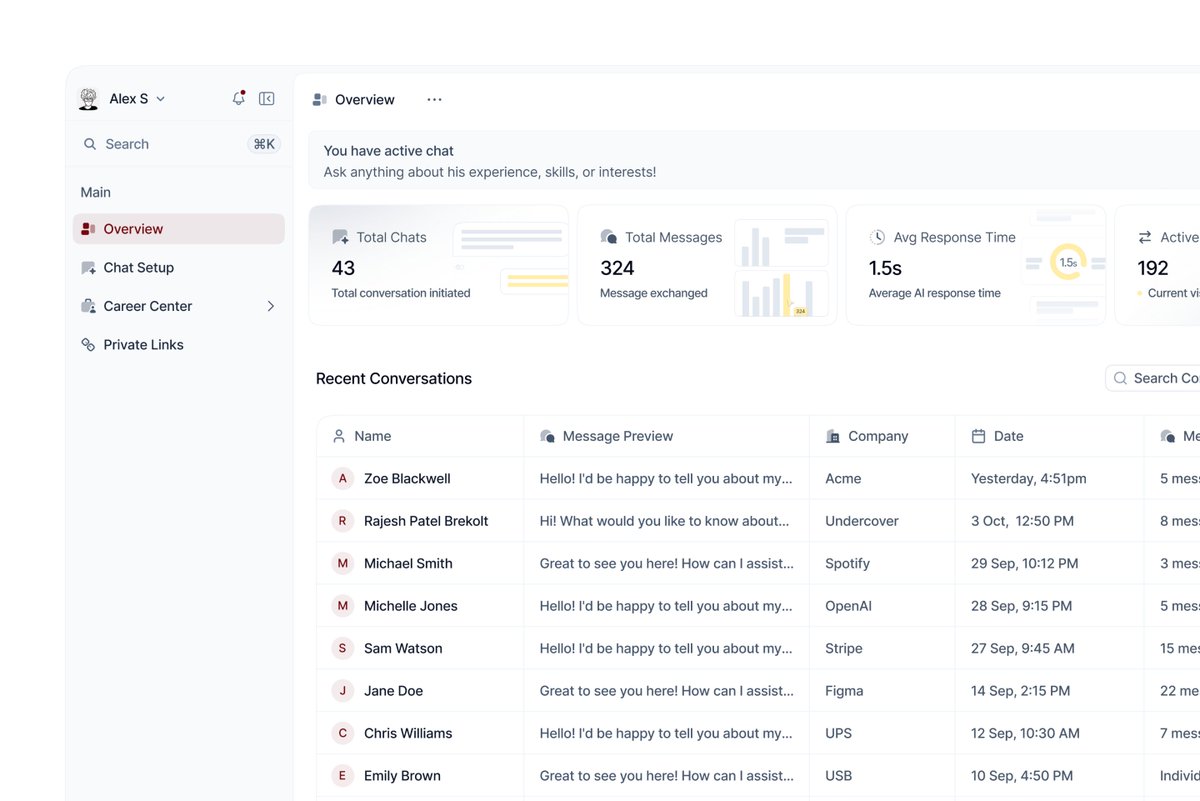Select the Jane Doe name cell
This screenshot has height=801, width=1200.
pyautogui.click(x=420, y=691)
